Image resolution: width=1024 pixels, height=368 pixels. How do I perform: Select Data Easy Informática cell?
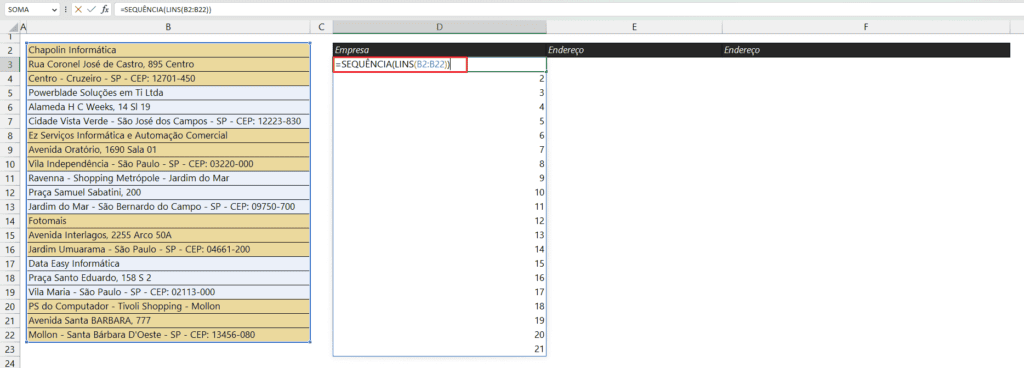(168, 264)
